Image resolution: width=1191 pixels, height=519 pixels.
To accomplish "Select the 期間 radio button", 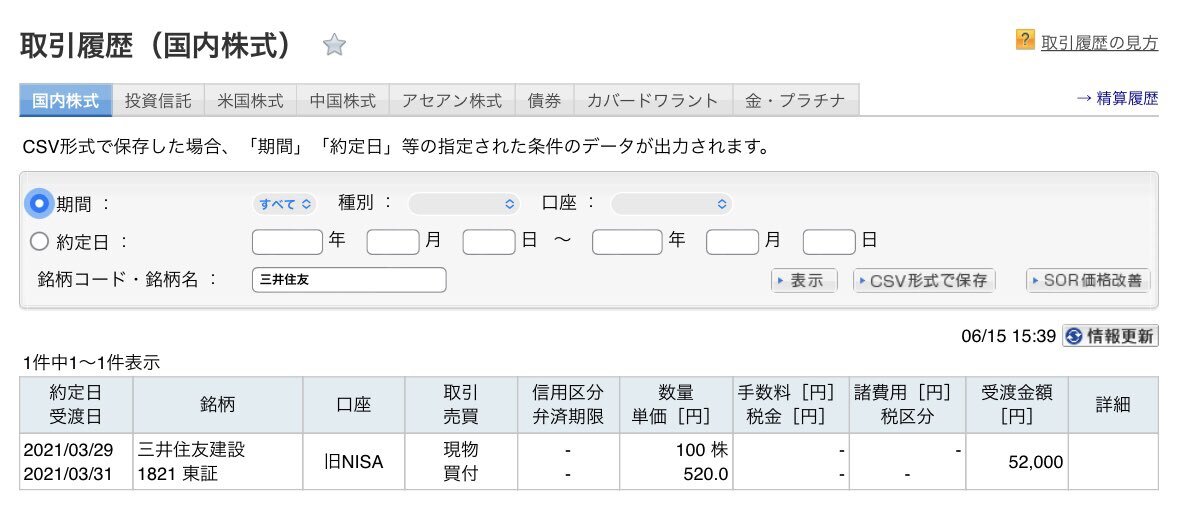I will pyautogui.click(x=39, y=204).
